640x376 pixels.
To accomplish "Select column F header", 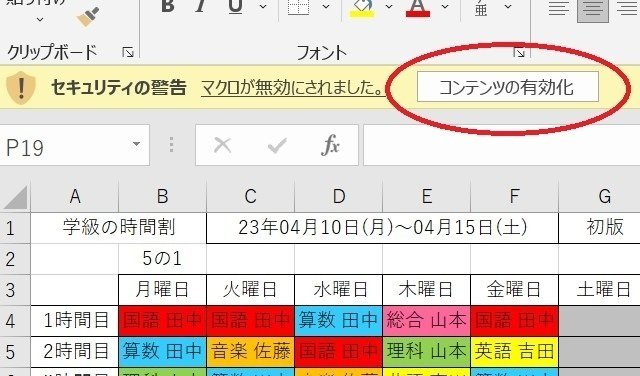I will (514, 197).
